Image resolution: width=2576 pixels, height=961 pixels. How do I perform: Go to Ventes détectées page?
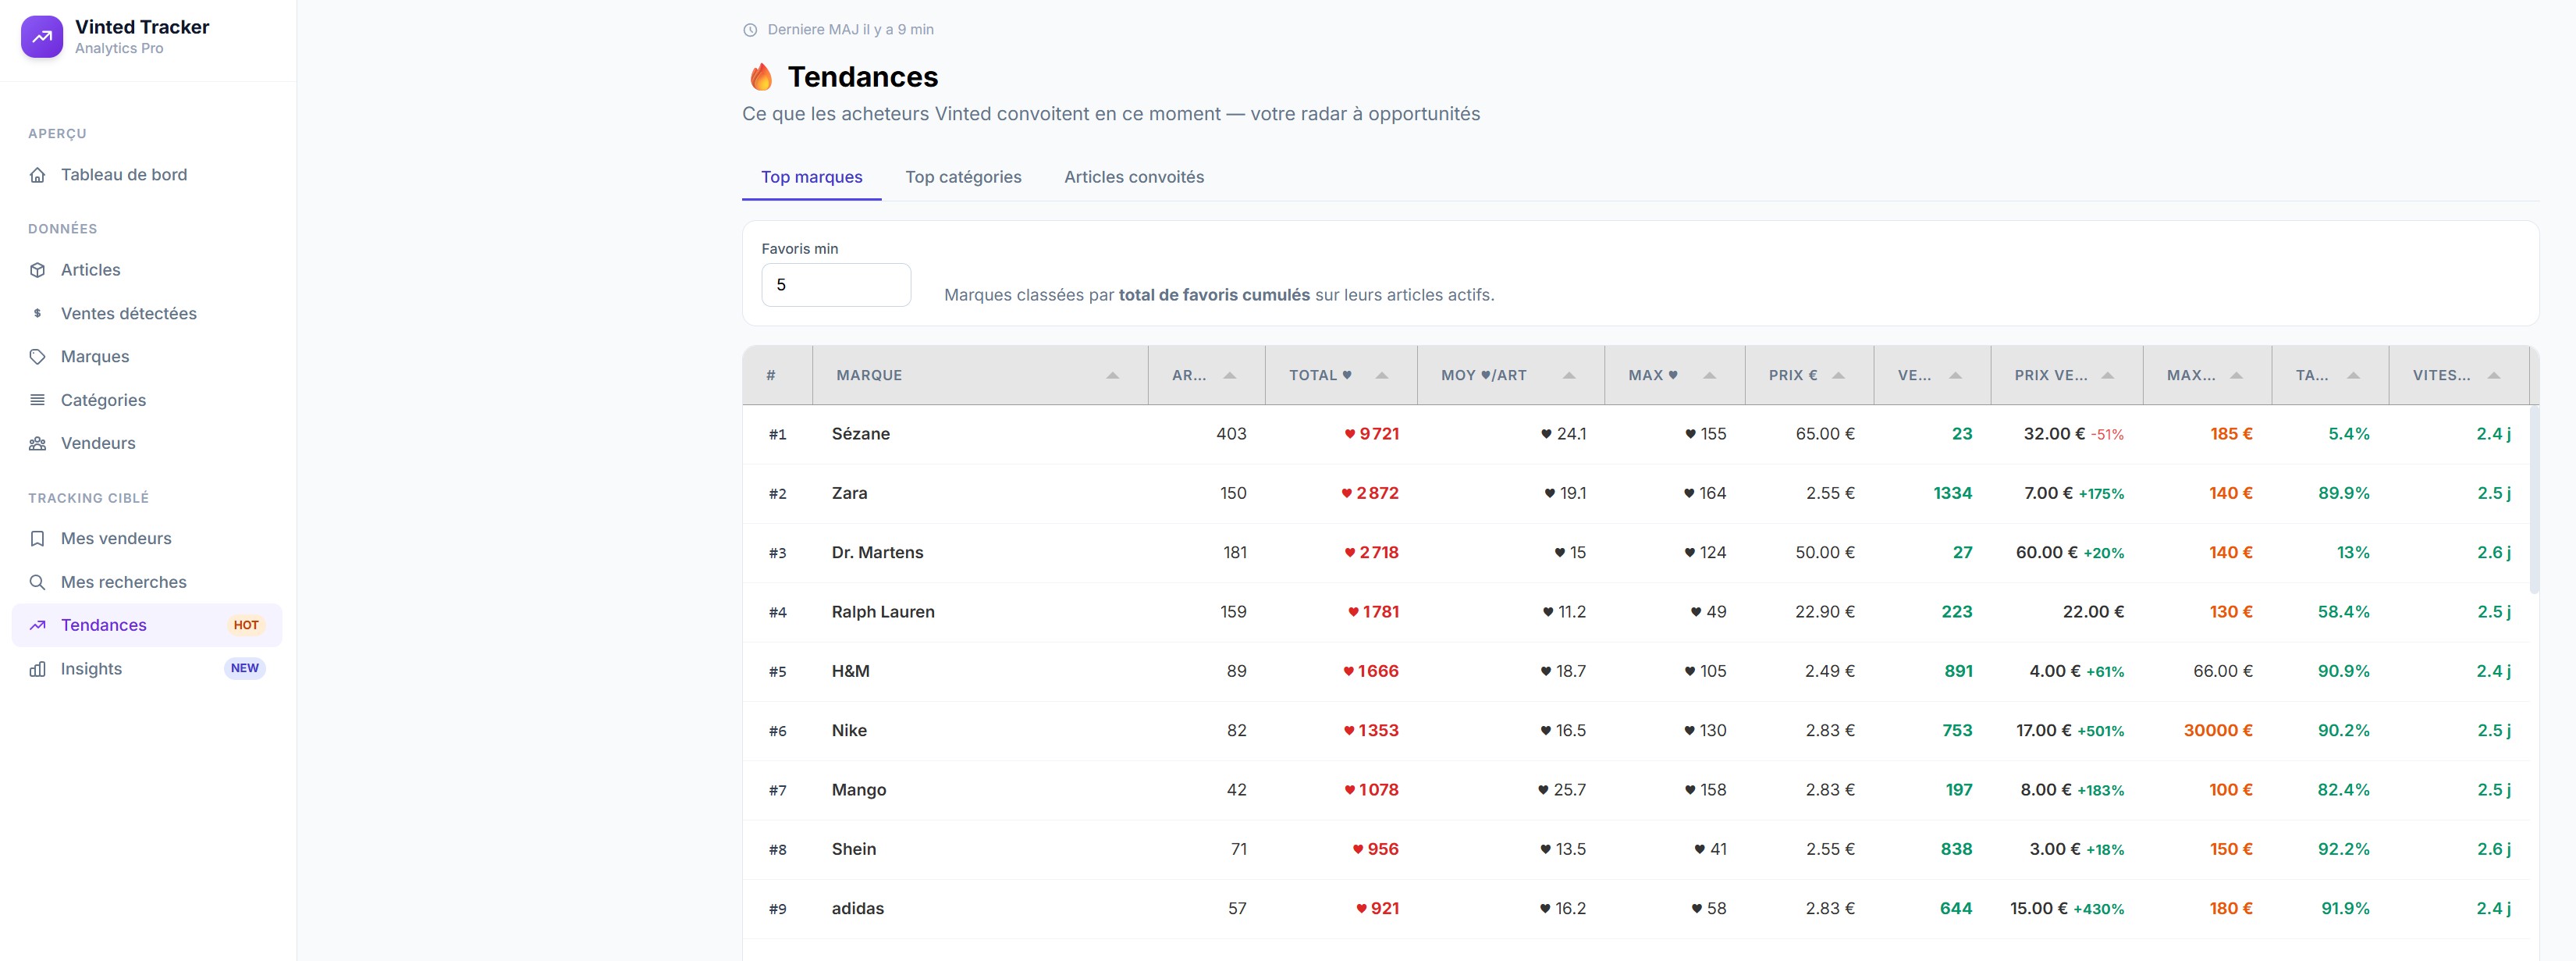[147, 313]
